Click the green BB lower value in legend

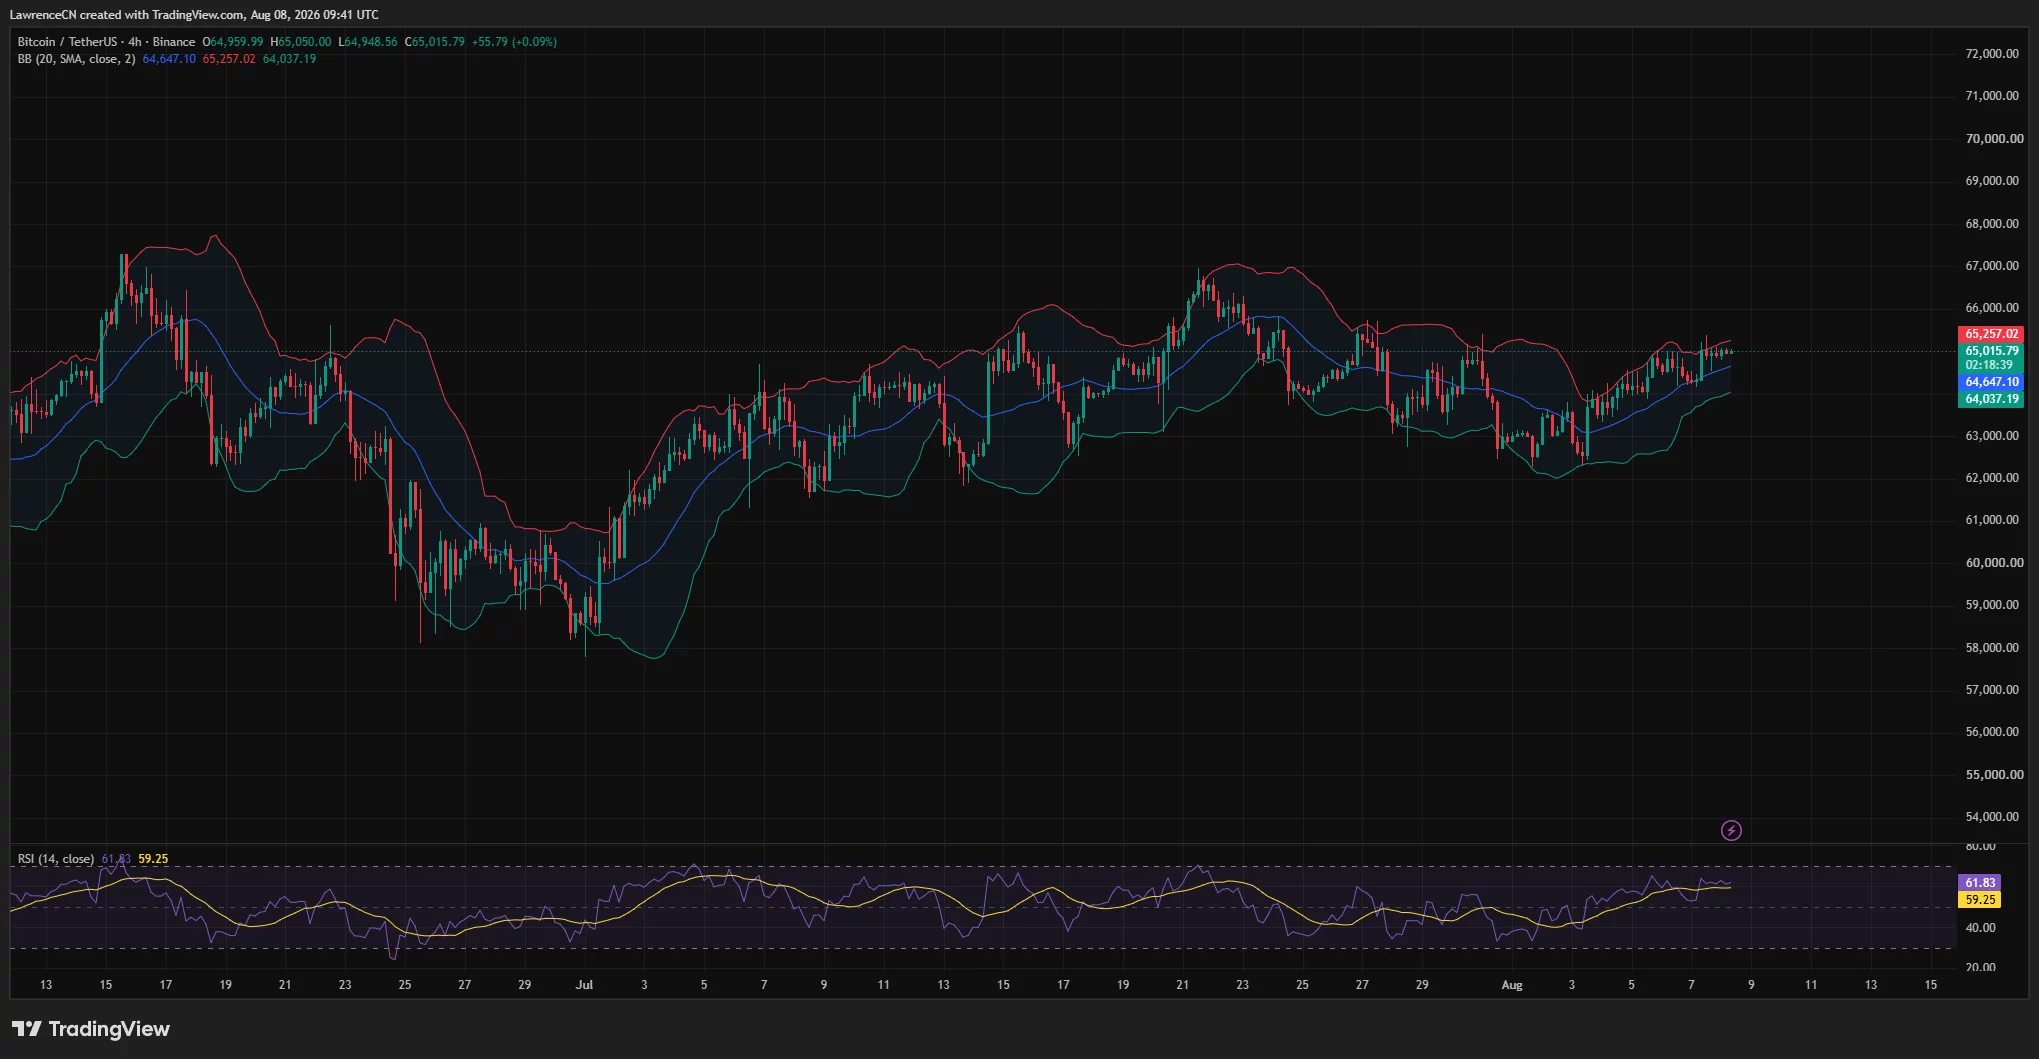[289, 59]
